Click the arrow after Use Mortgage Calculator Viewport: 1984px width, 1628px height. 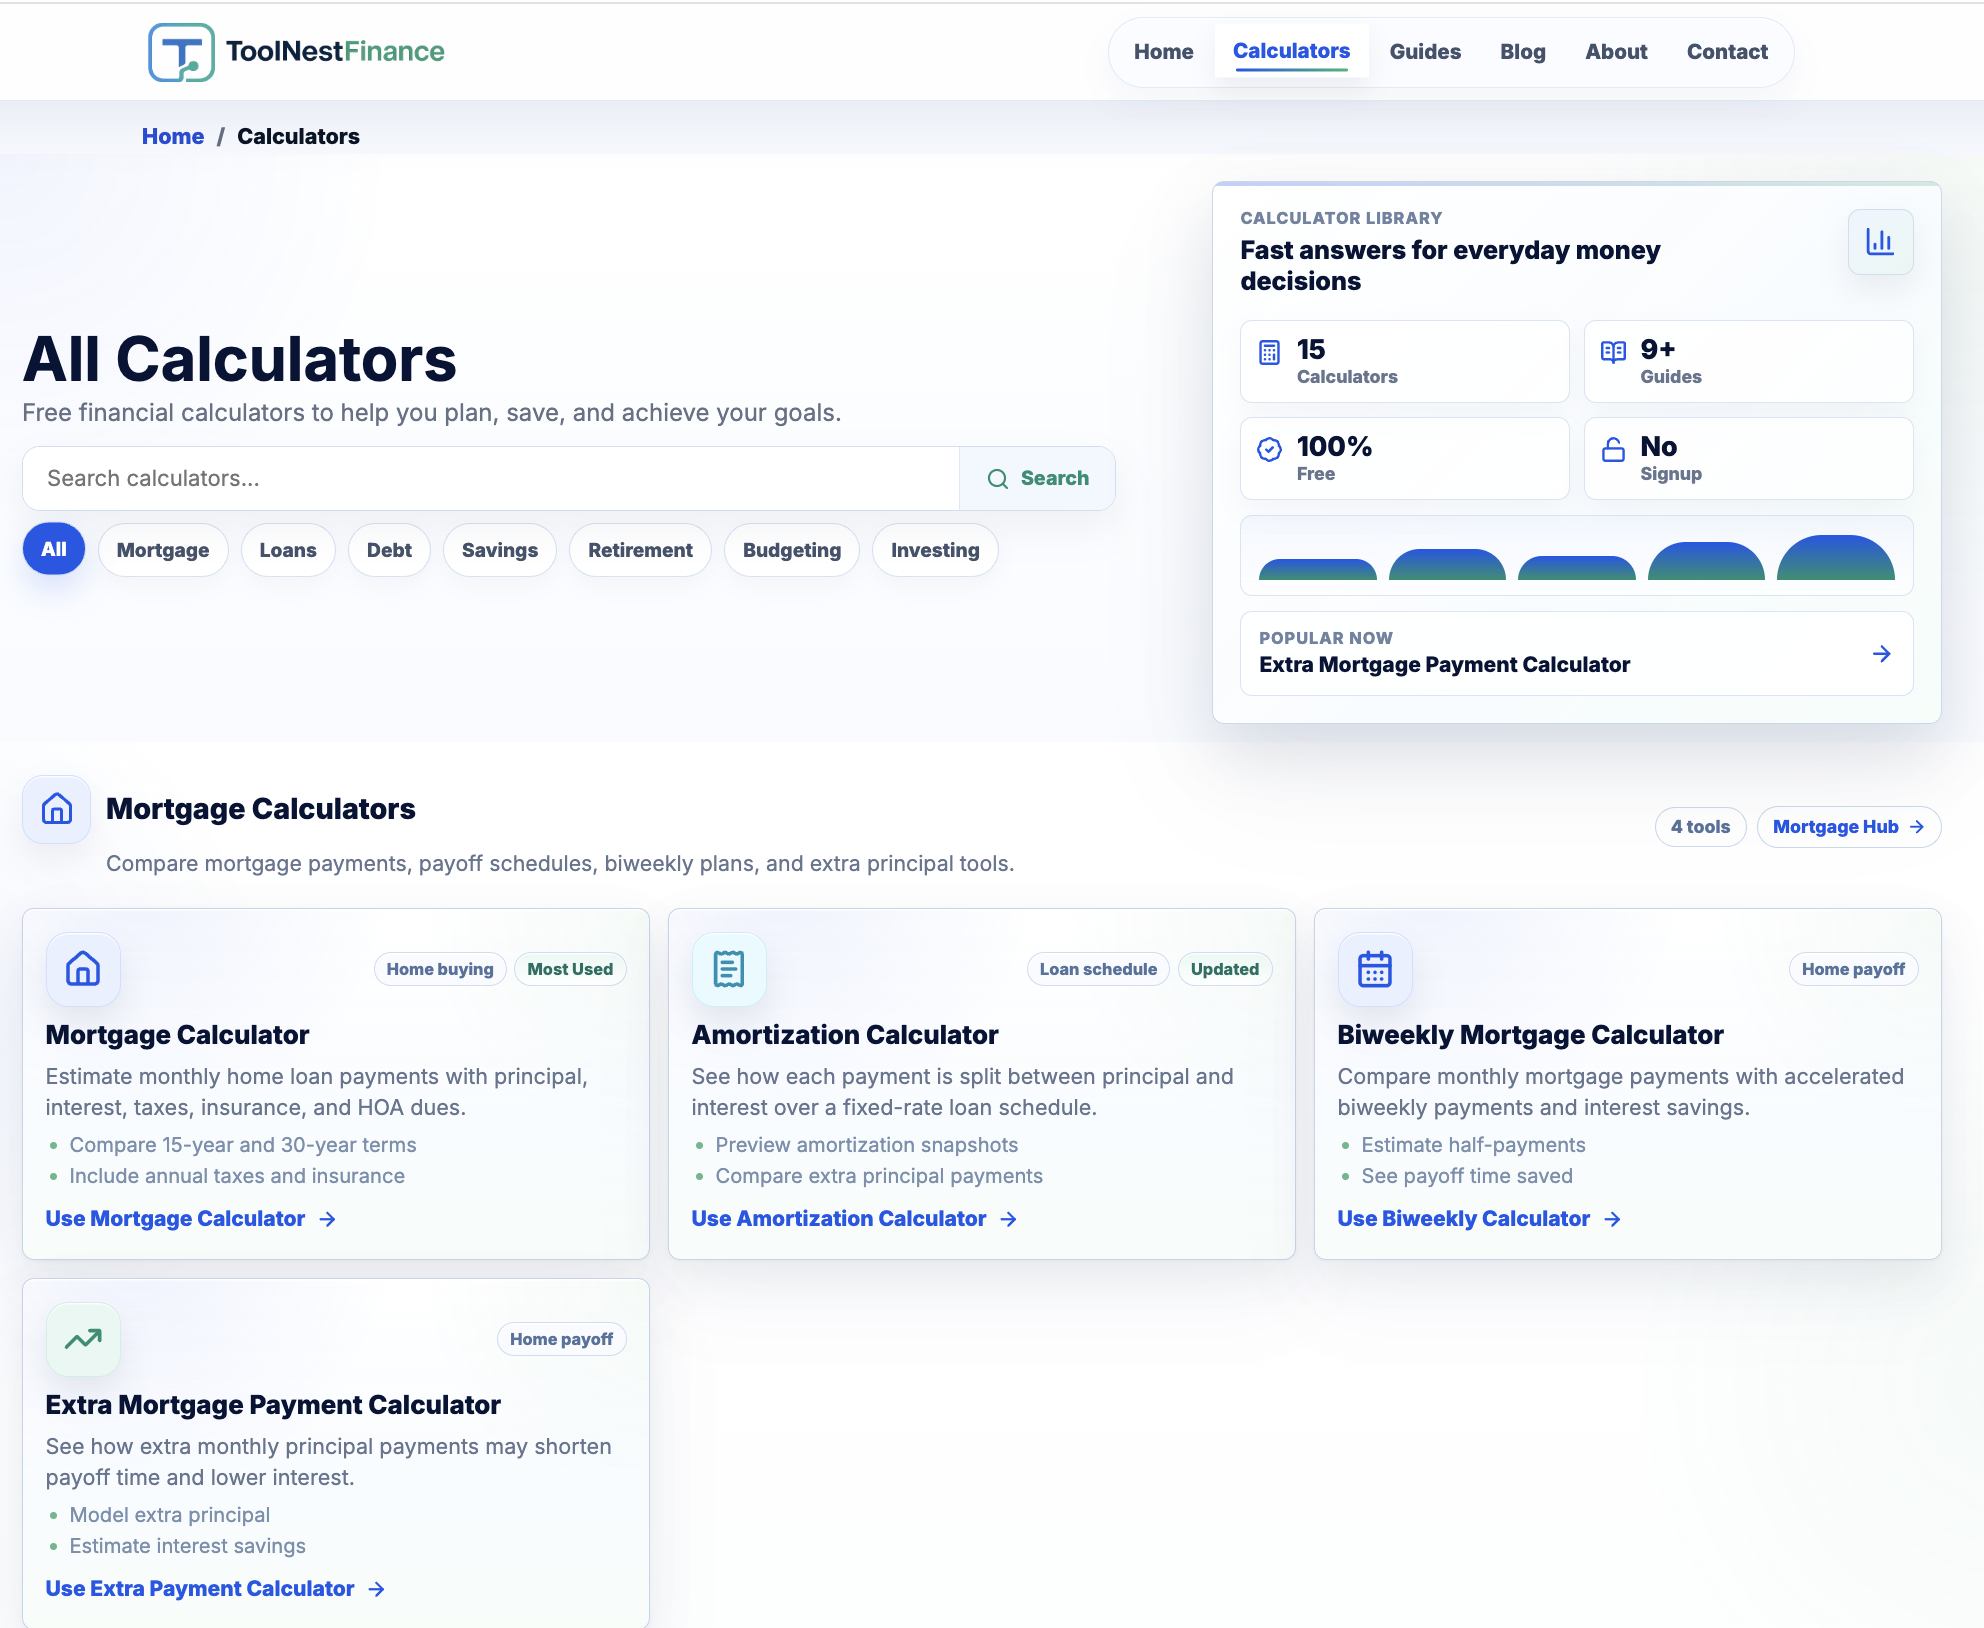327,1219
